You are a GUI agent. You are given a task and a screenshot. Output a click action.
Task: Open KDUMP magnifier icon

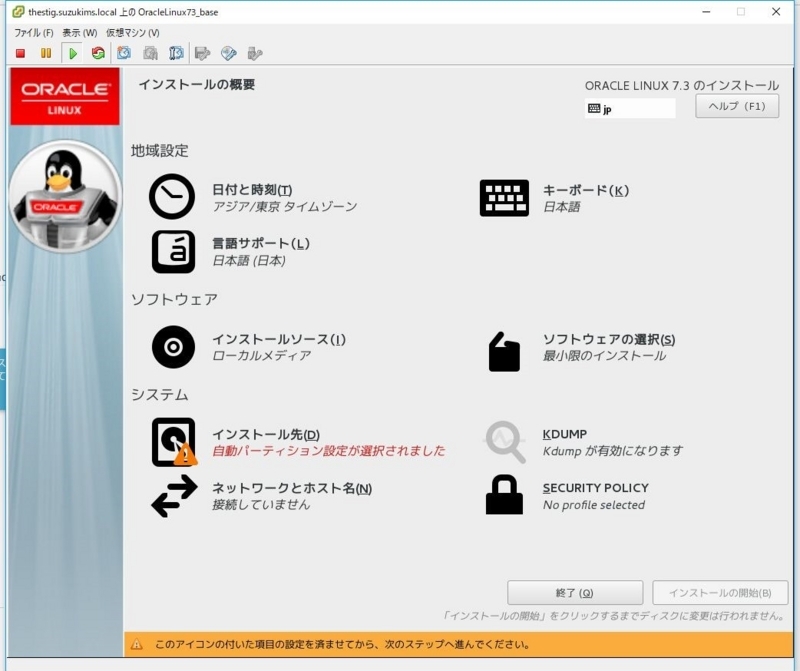[x=505, y=442]
